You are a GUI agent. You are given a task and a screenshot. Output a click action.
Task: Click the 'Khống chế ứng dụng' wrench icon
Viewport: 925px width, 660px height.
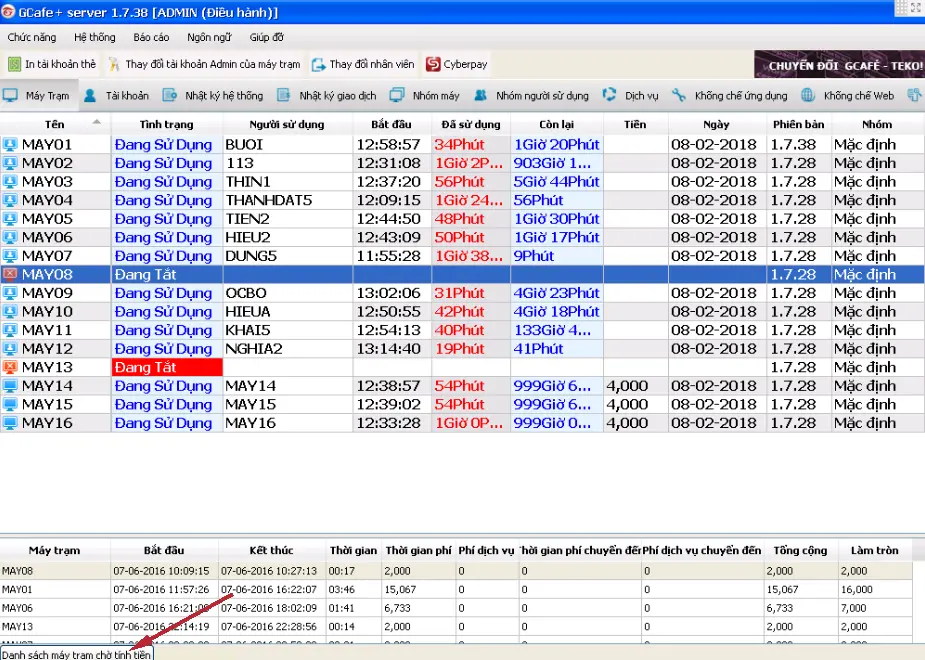coord(679,95)
